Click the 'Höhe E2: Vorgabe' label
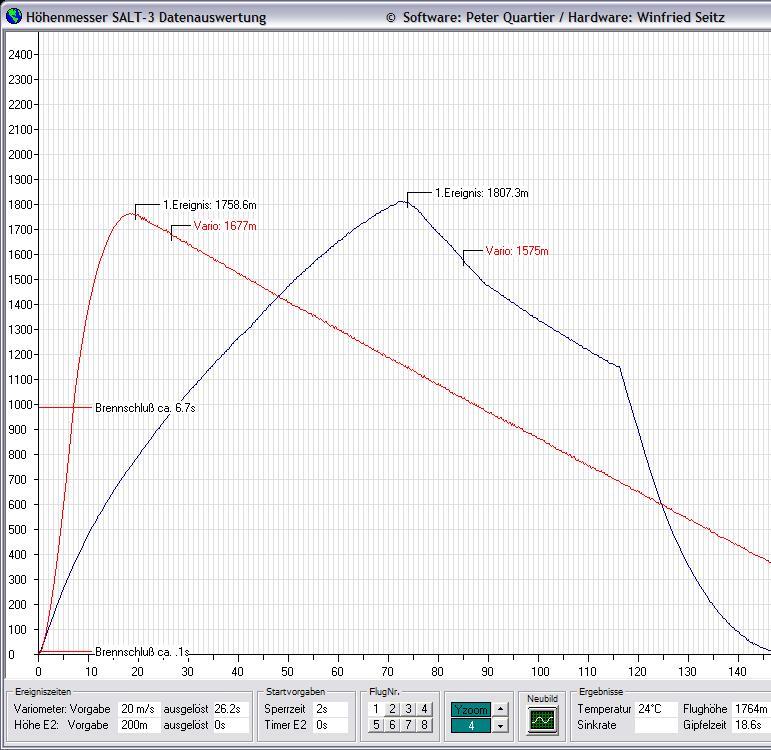 (61, 725)
